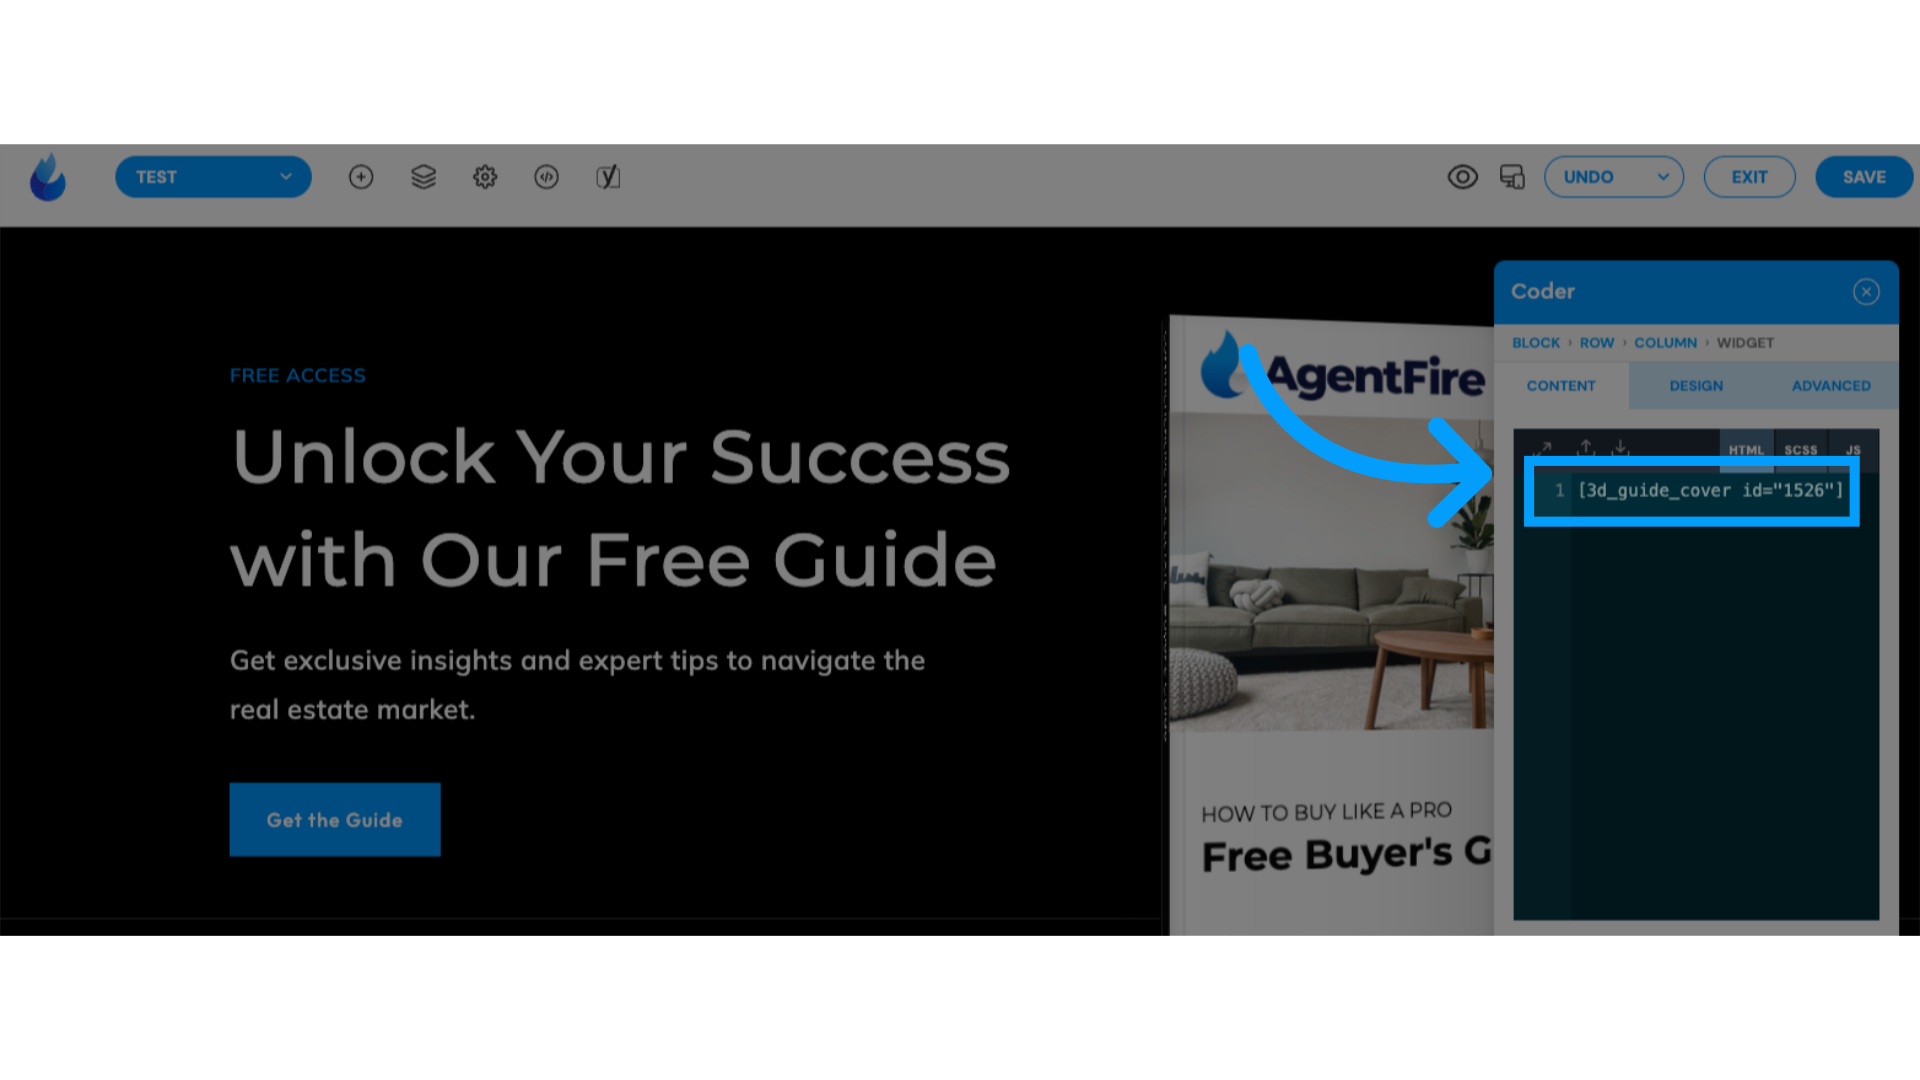1920x1080 pixels.
Task: Switch to ADVANCED tab in Coder panel
Action: pyautogui.click(x=1830, y=385)
